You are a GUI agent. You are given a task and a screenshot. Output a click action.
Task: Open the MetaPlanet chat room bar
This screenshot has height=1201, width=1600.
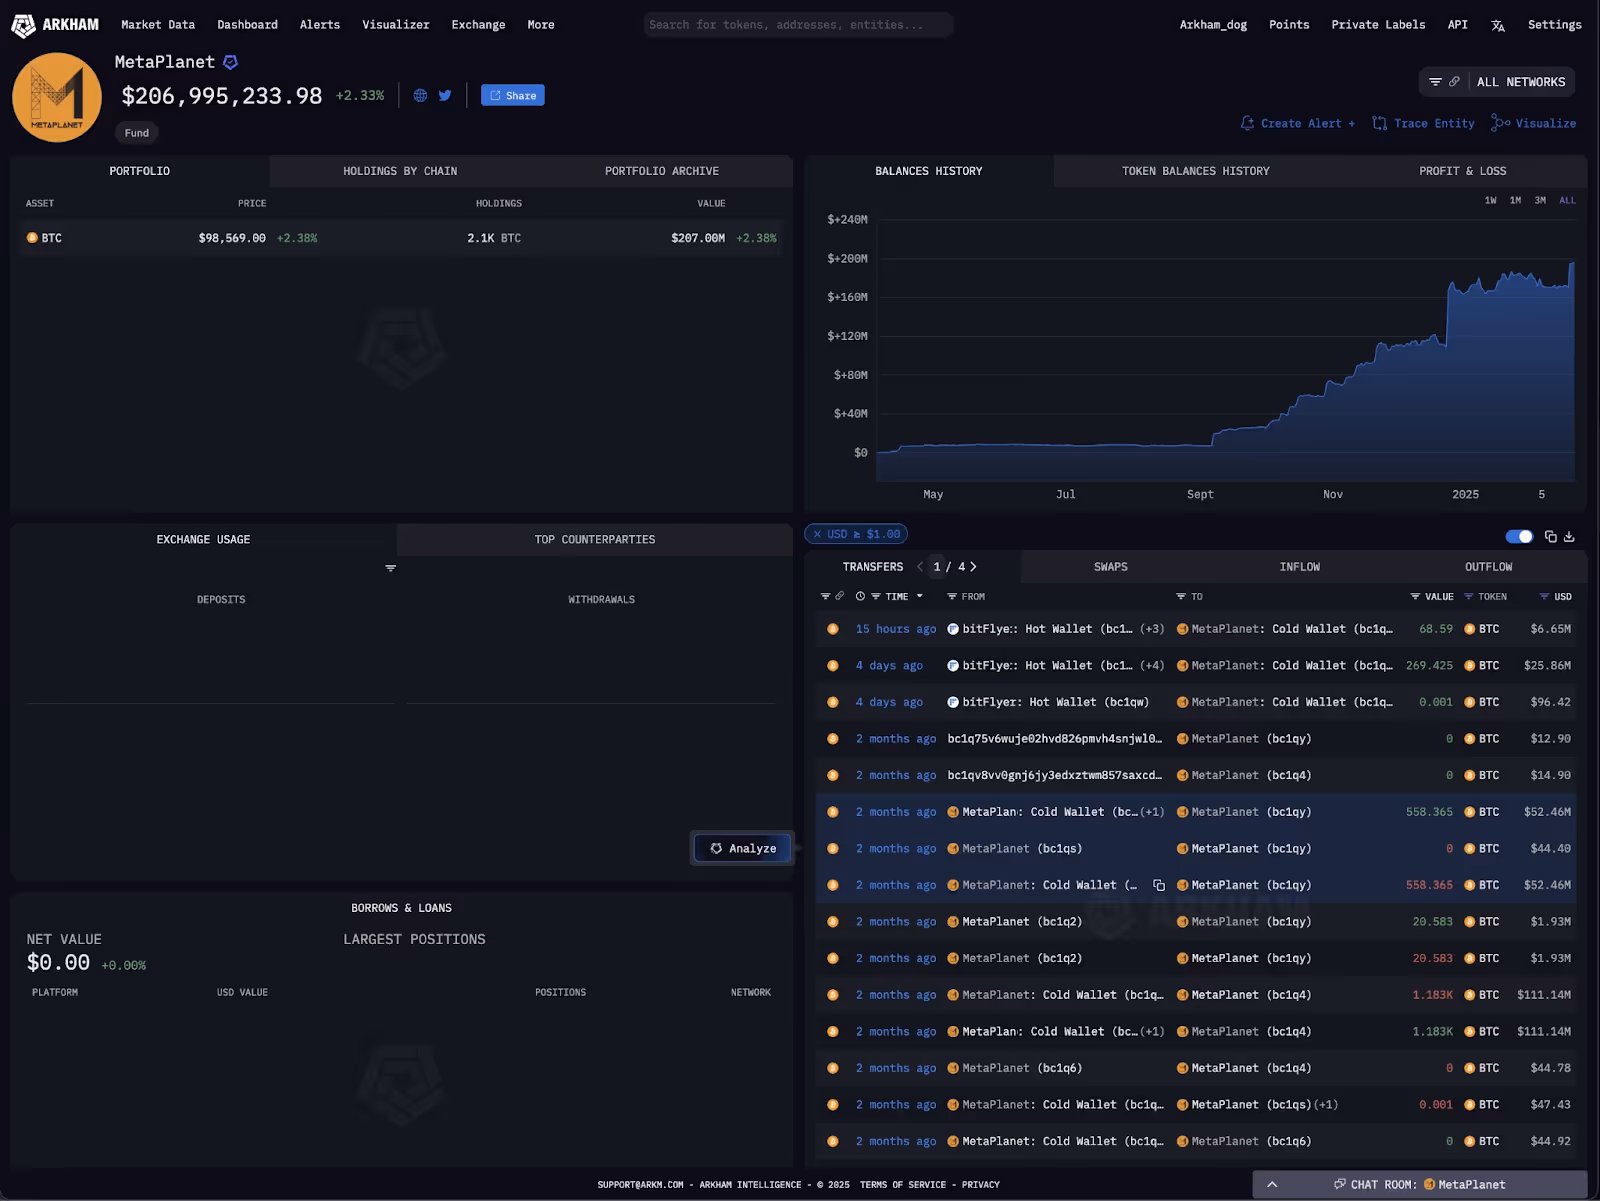(1419, 1185)
